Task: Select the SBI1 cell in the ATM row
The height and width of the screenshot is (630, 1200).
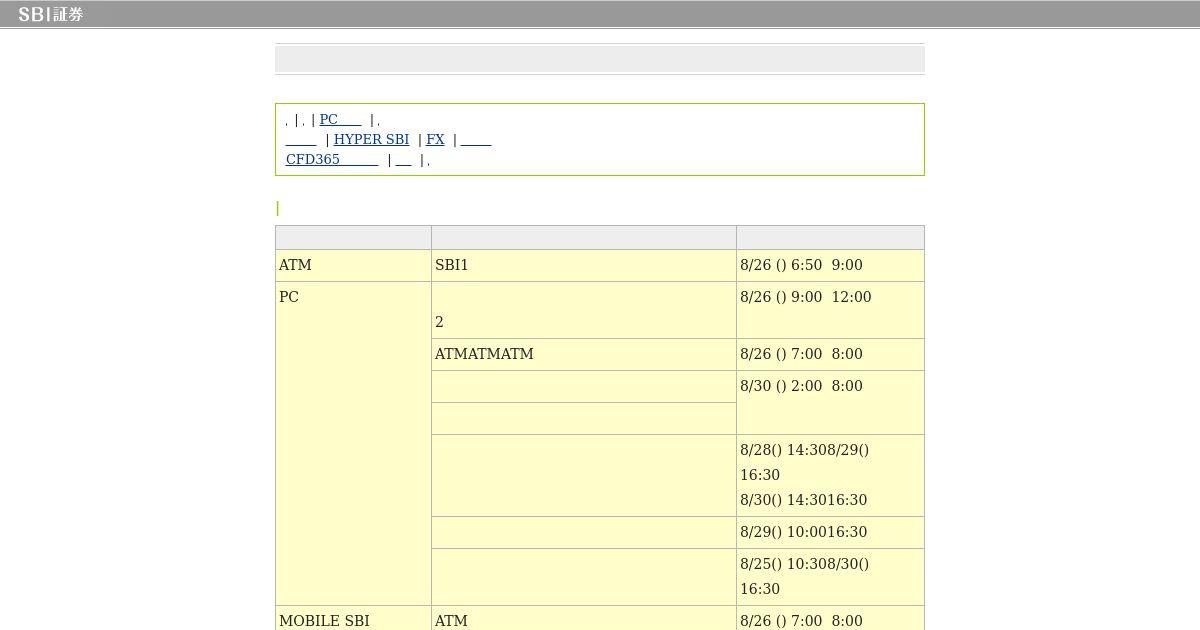Action: click(584, 265)
